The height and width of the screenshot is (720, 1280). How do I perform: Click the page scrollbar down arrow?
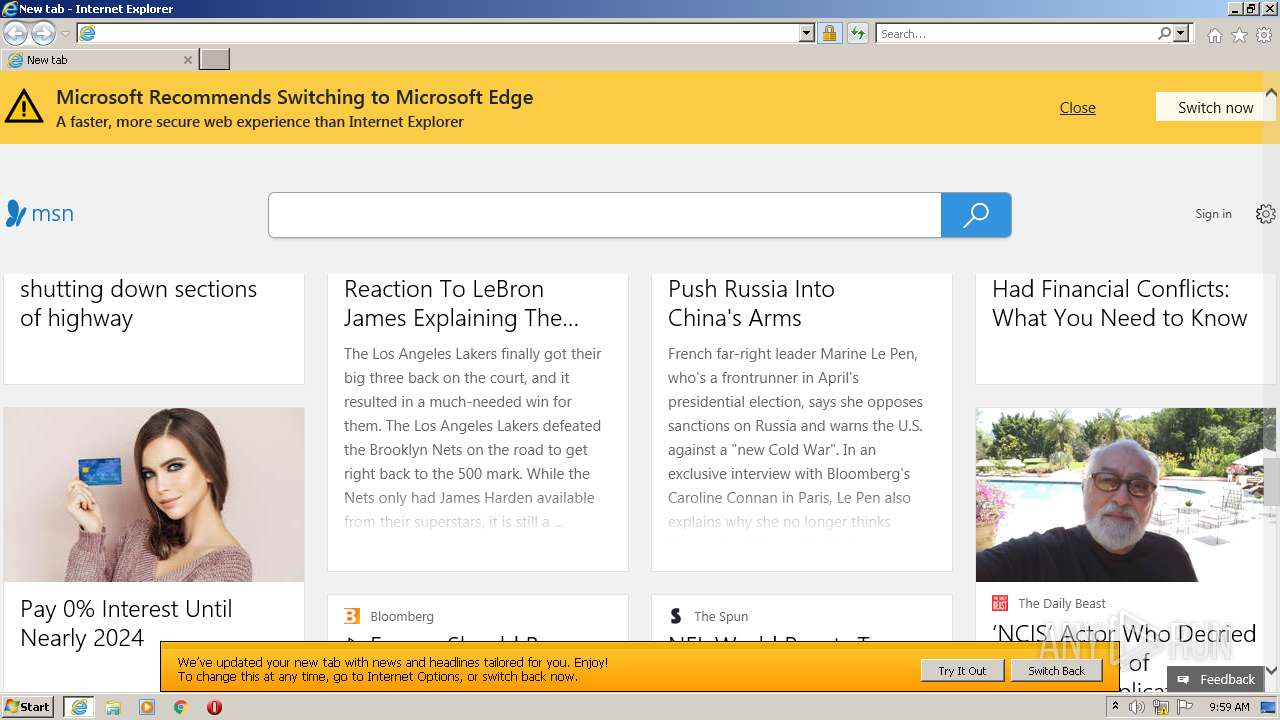[x=1271, y=671]
